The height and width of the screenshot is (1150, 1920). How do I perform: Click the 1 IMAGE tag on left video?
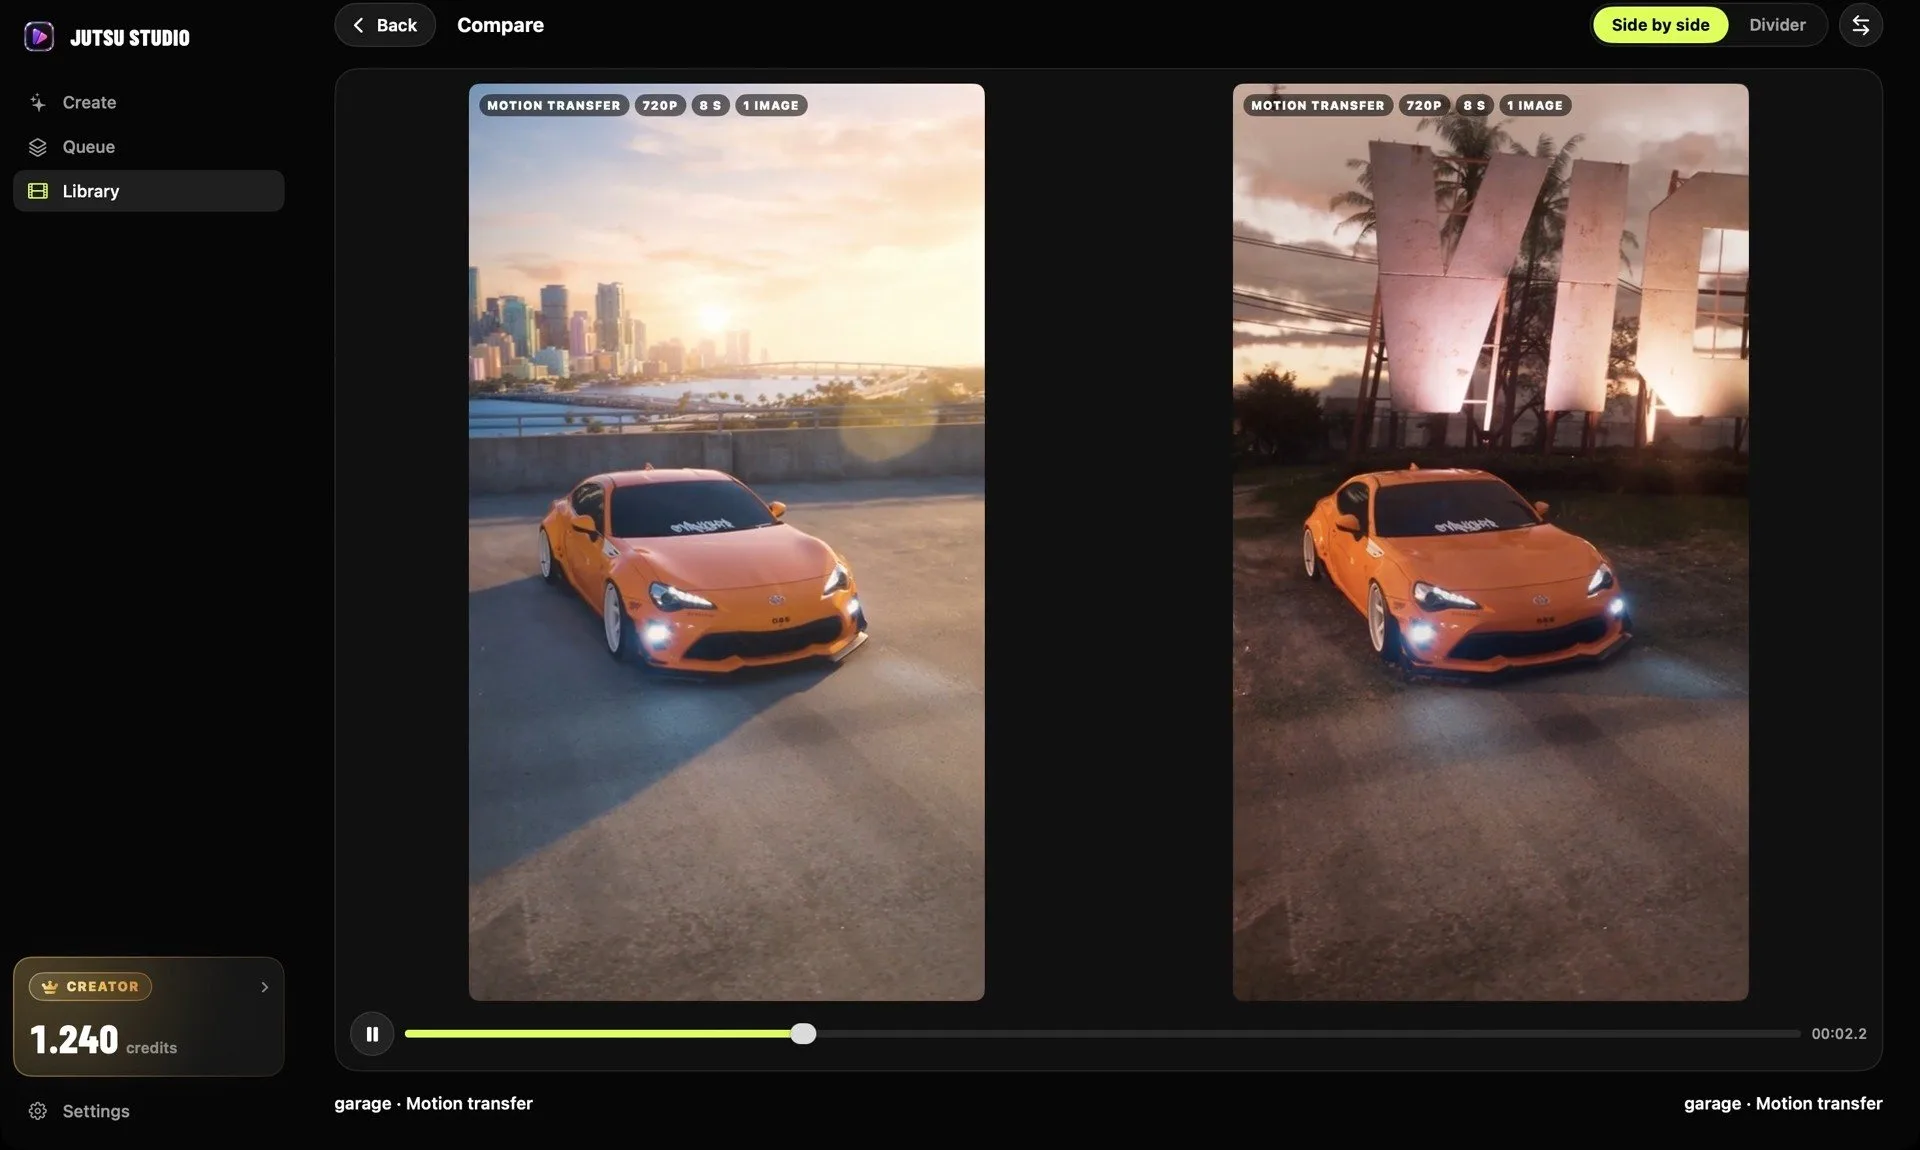click(771, 105)
